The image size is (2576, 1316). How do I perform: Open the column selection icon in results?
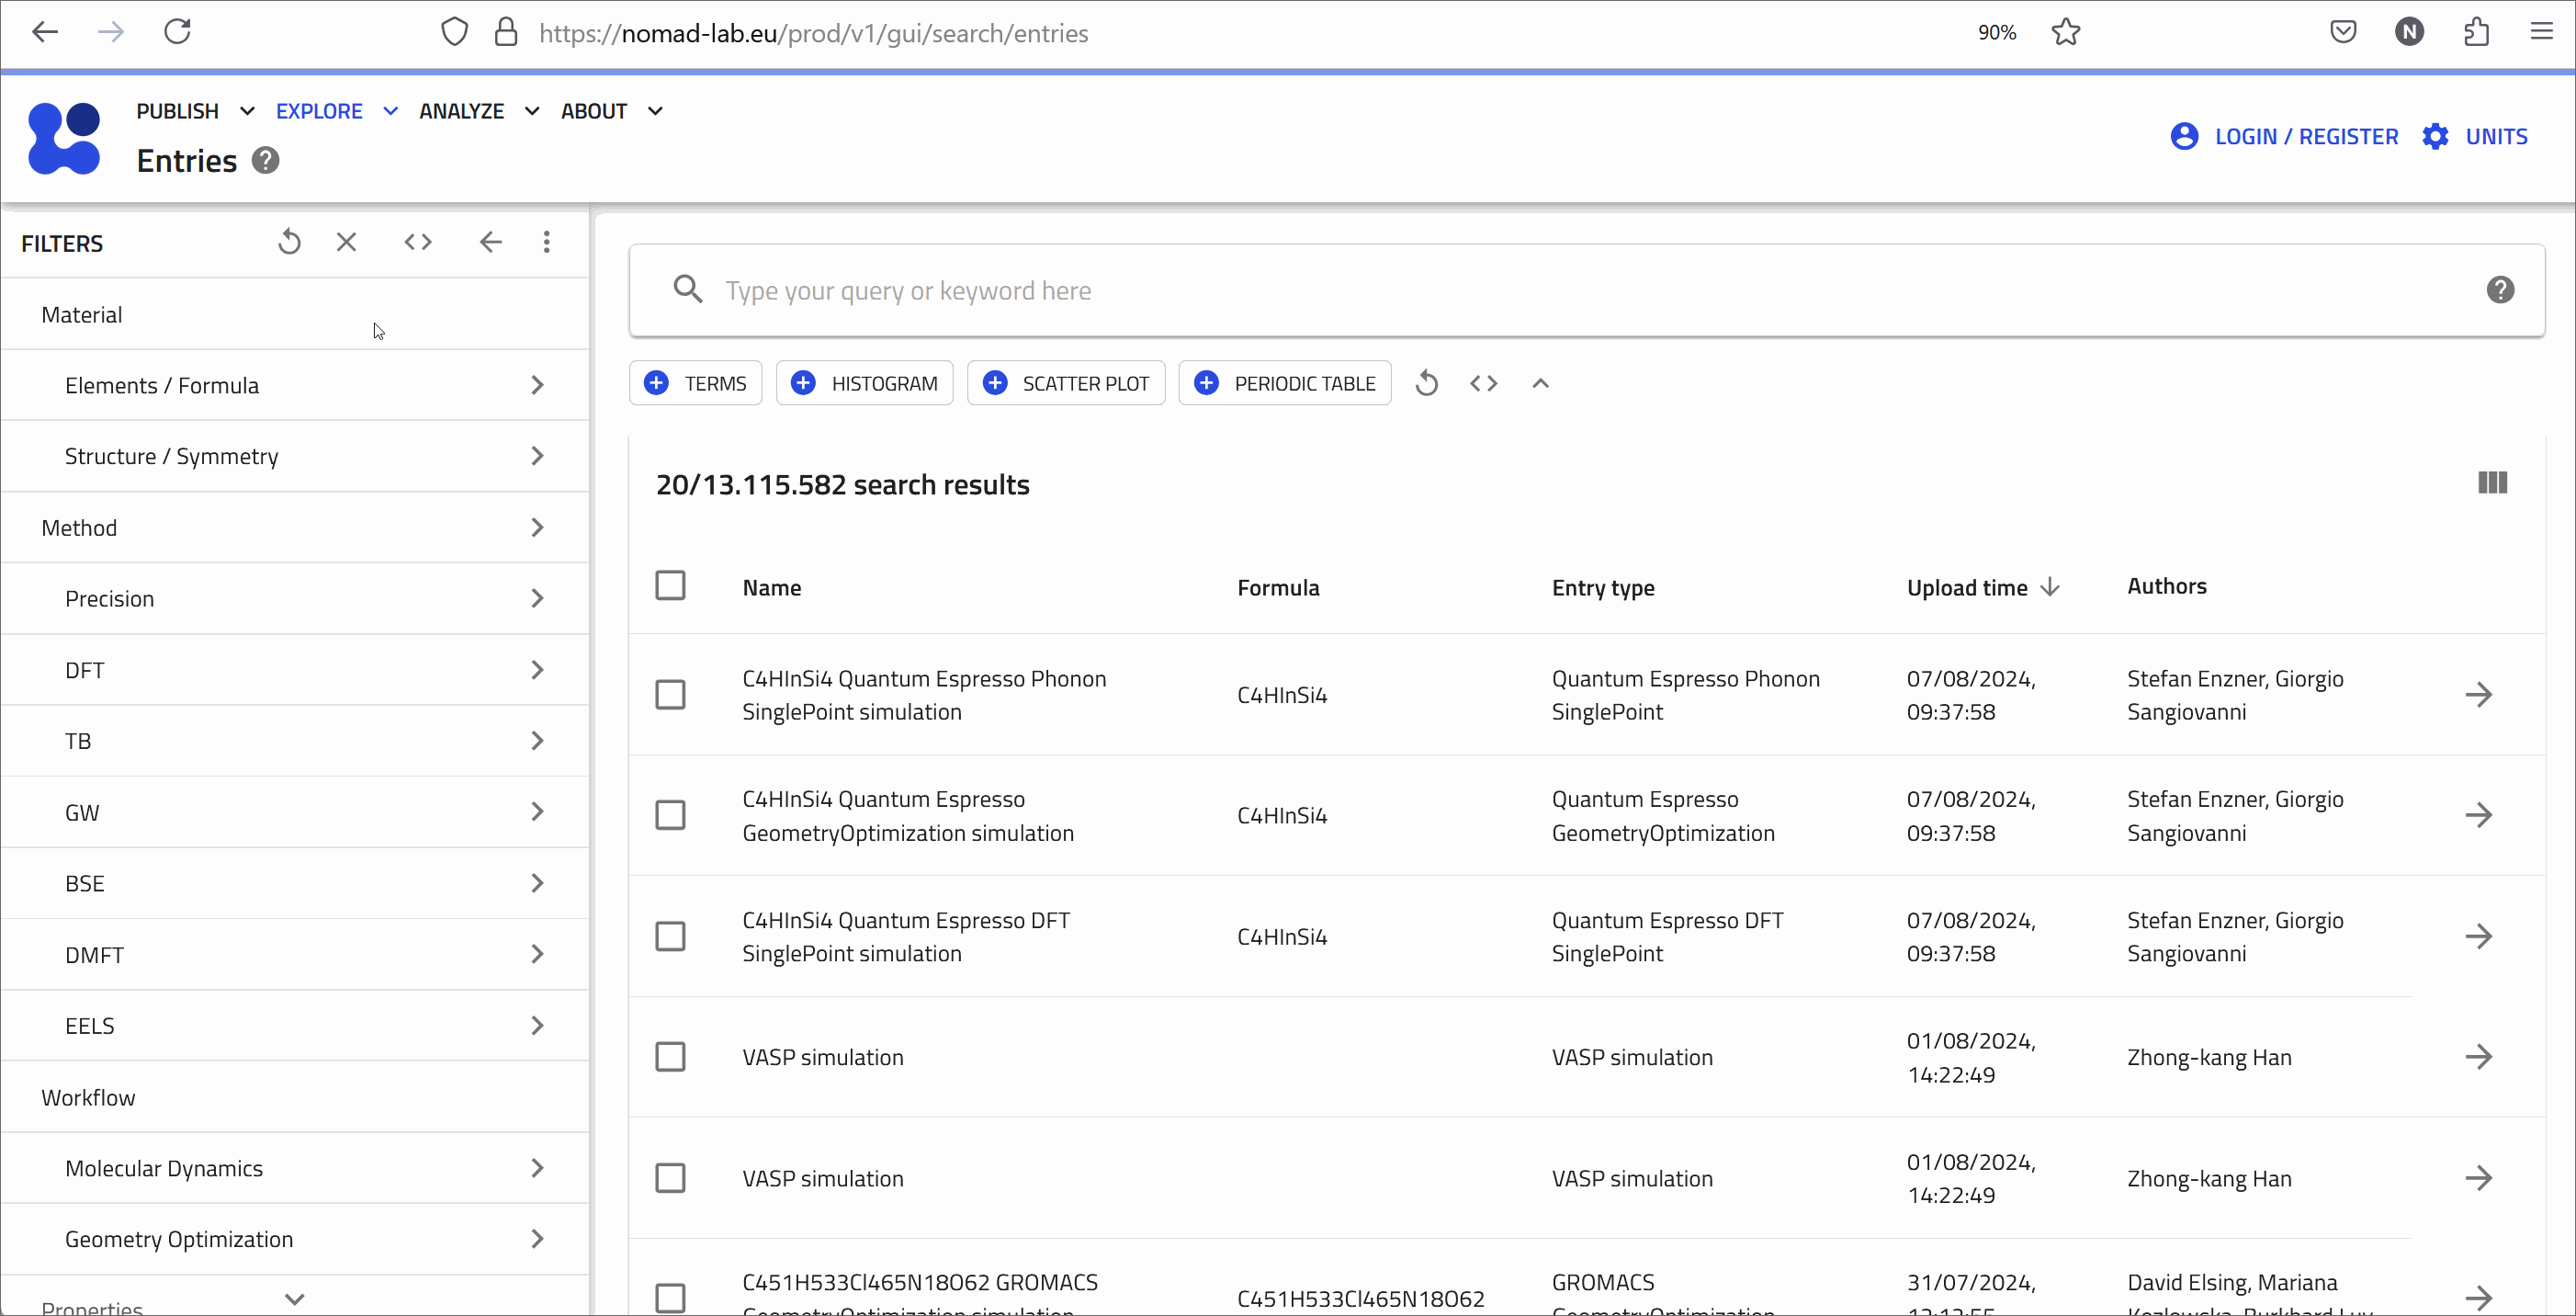(2493, 483)
